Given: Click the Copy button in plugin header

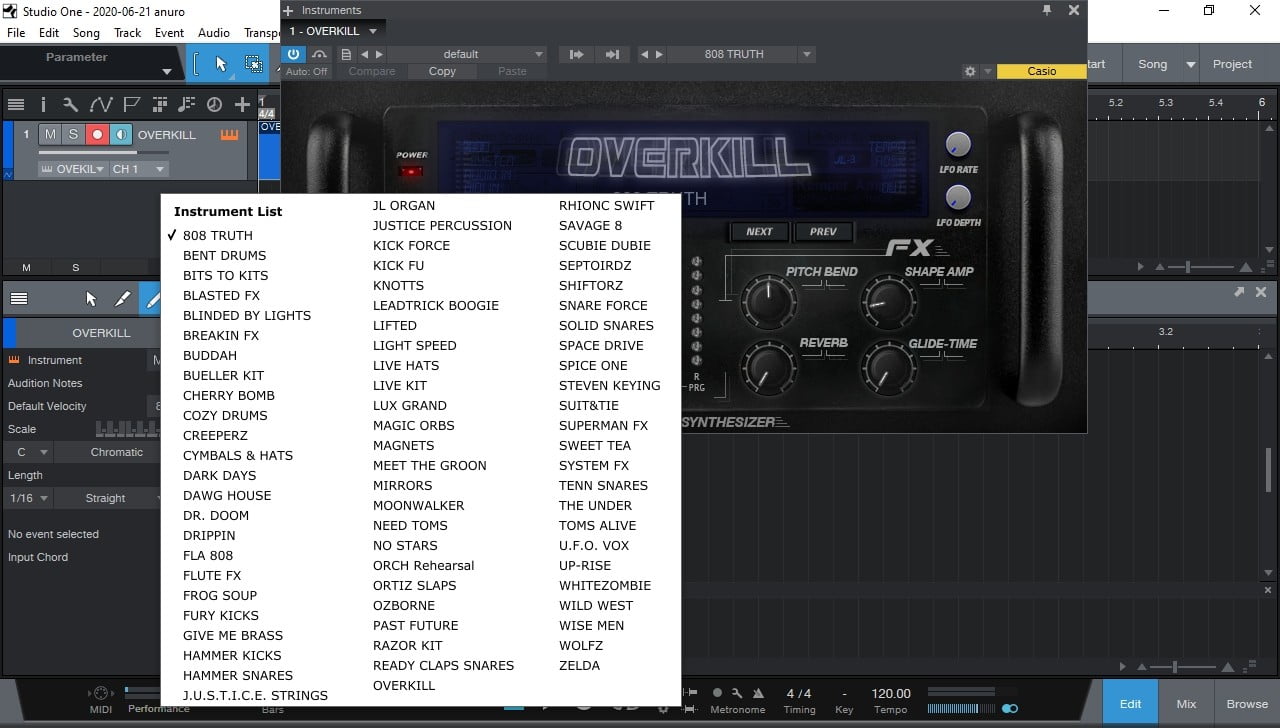Looking at the screenshot, I should coord(442,72).
